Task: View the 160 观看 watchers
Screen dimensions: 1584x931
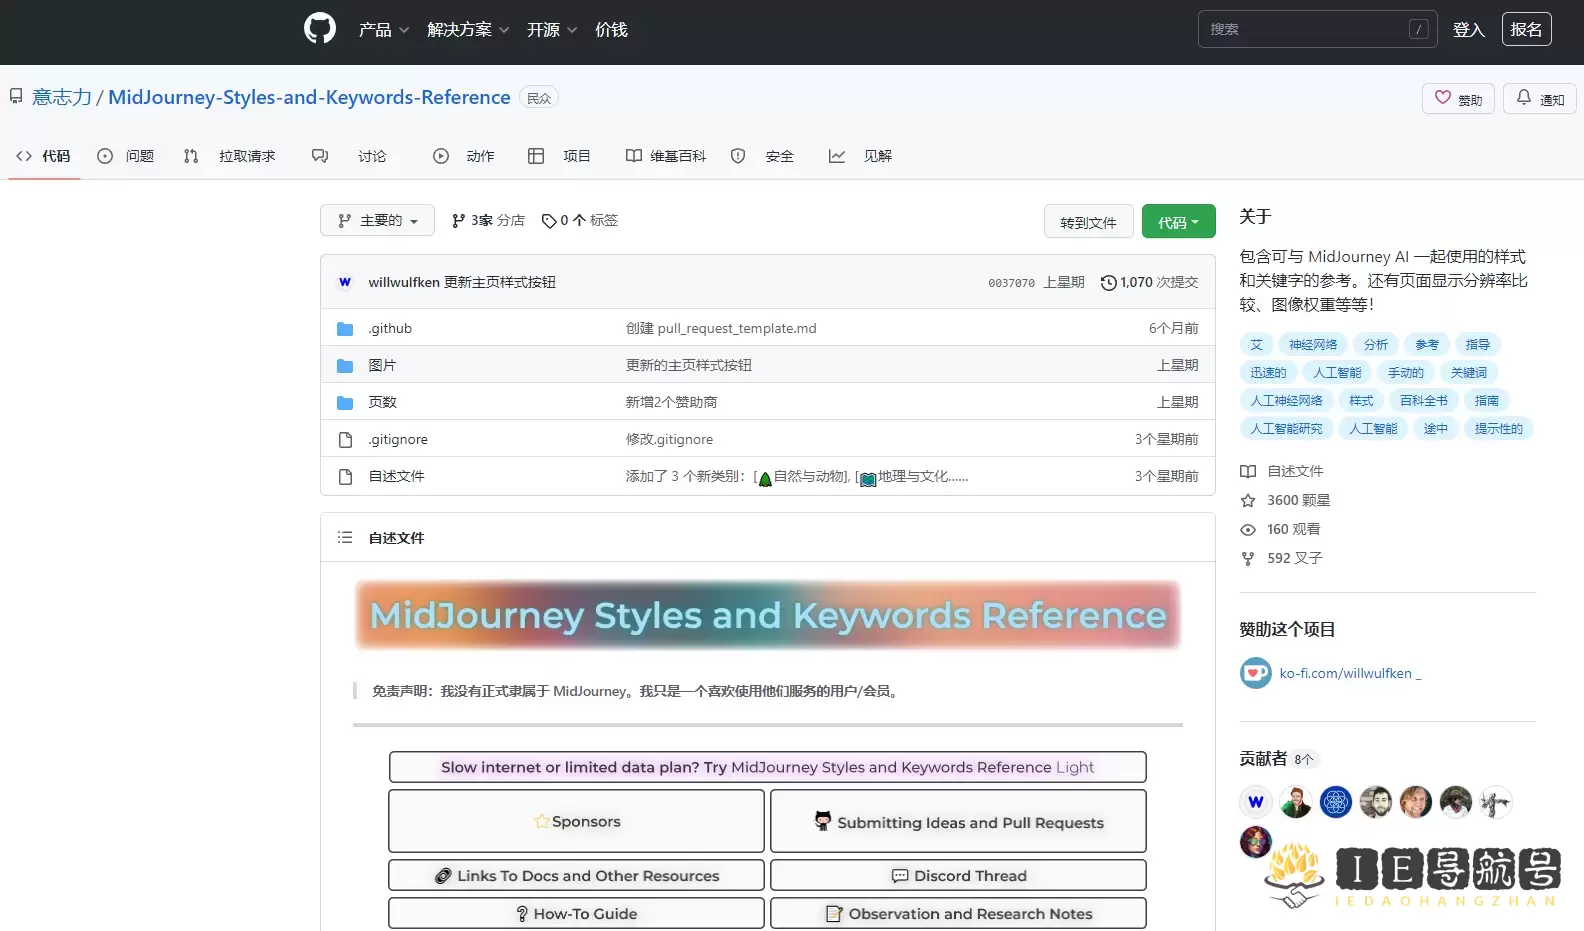Action: 1280,529
